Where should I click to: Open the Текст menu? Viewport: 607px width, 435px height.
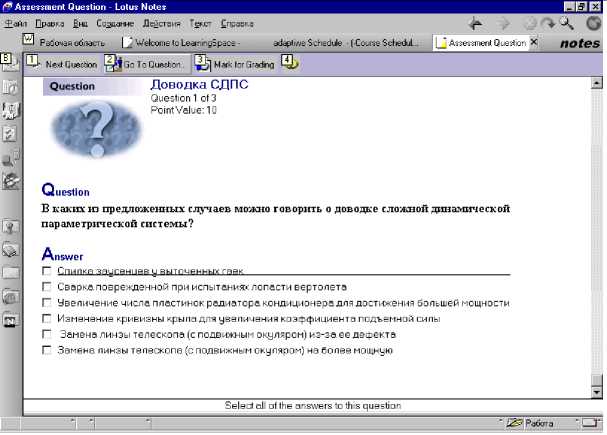(200, 24)
